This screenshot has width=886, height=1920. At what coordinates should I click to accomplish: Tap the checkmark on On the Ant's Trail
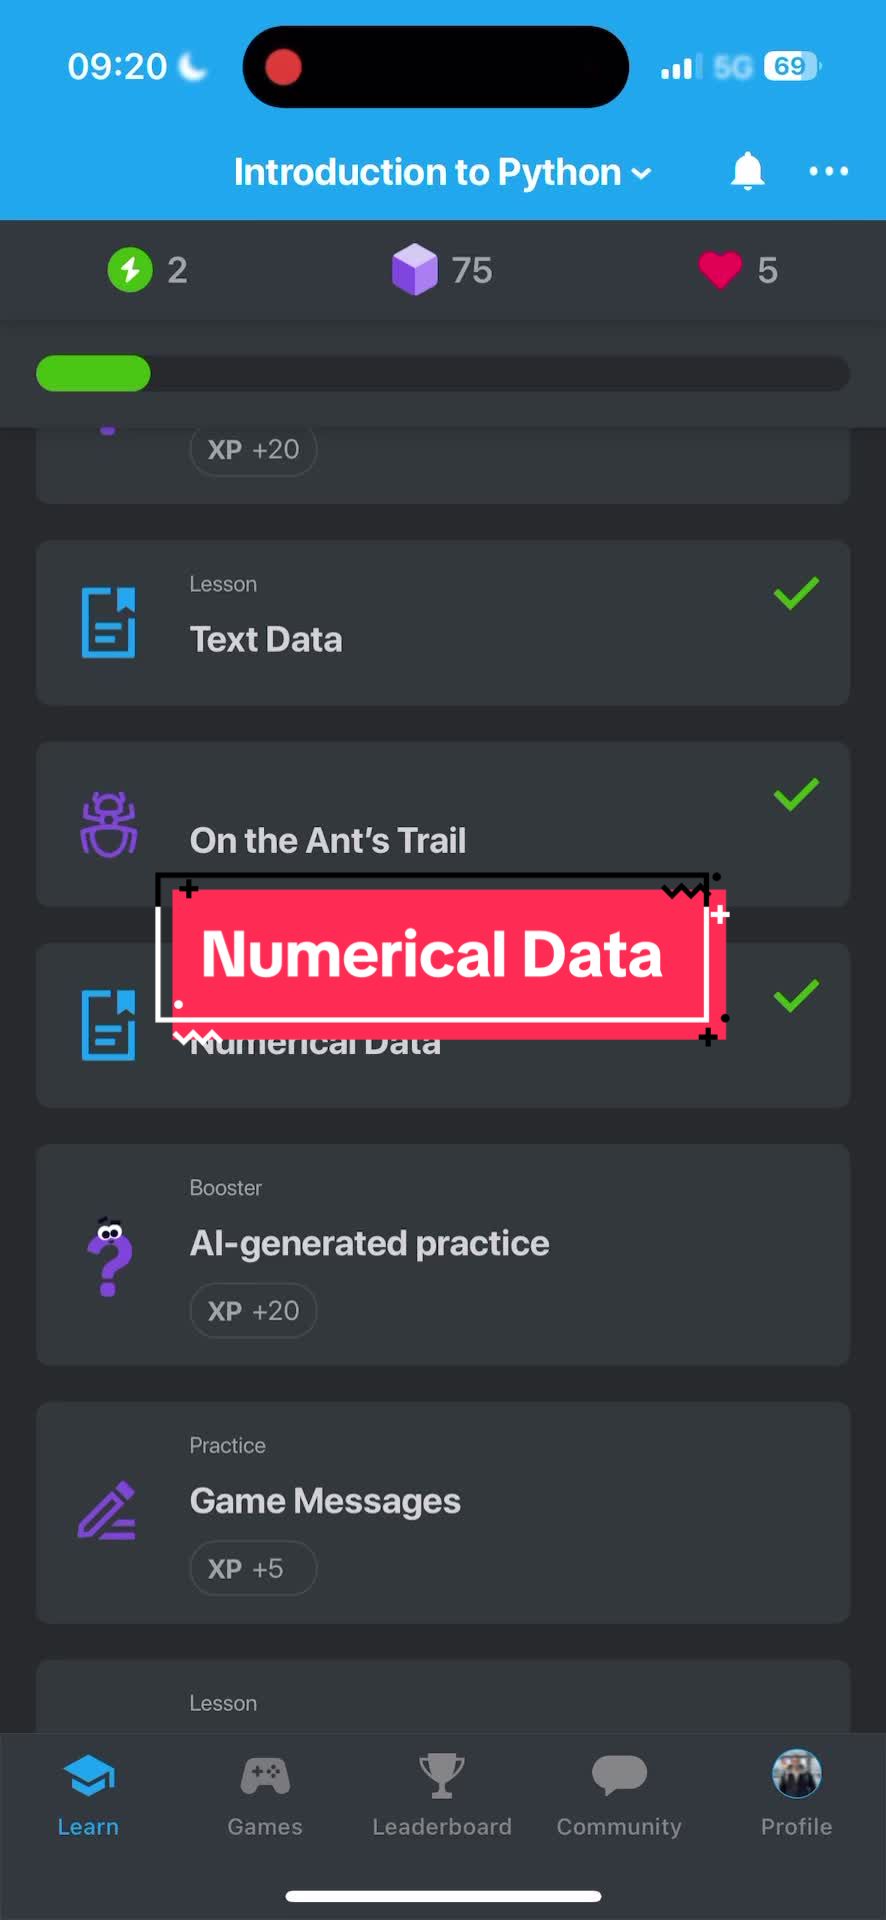[796, 794]
